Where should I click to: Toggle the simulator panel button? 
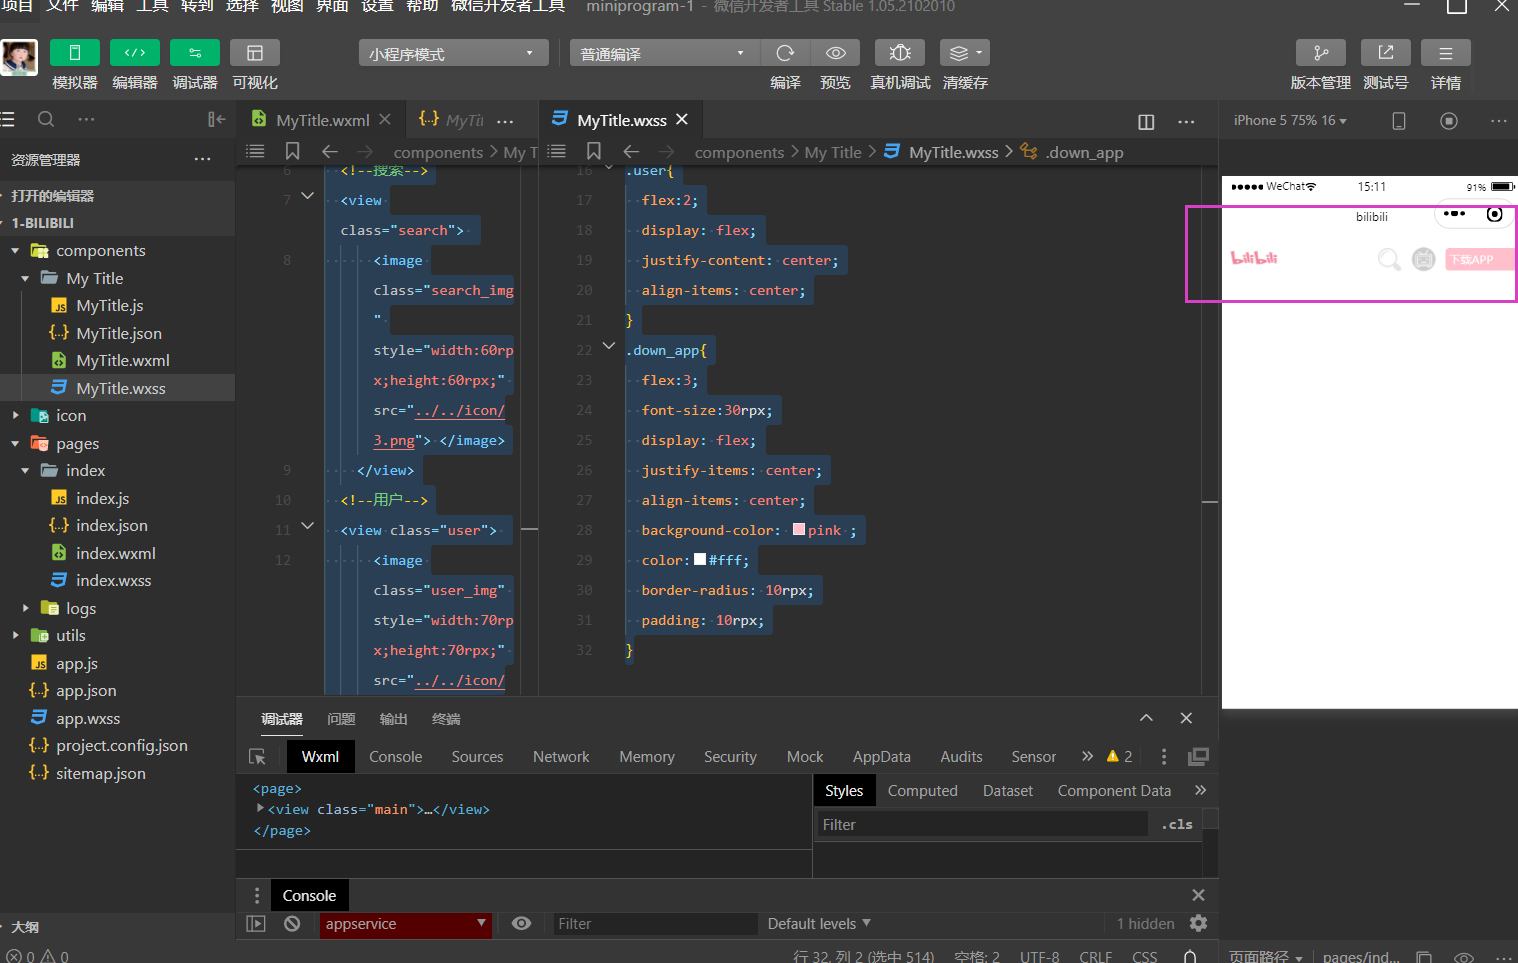pos(74,53)
